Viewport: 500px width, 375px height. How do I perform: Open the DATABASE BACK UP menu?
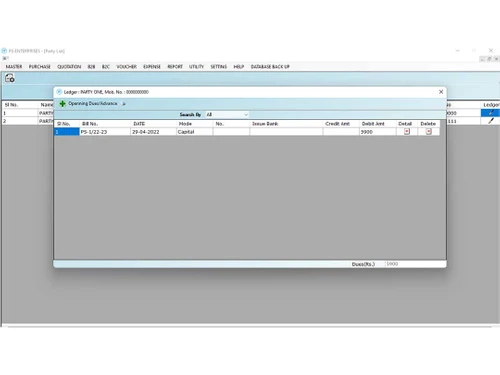coord(270,67)
